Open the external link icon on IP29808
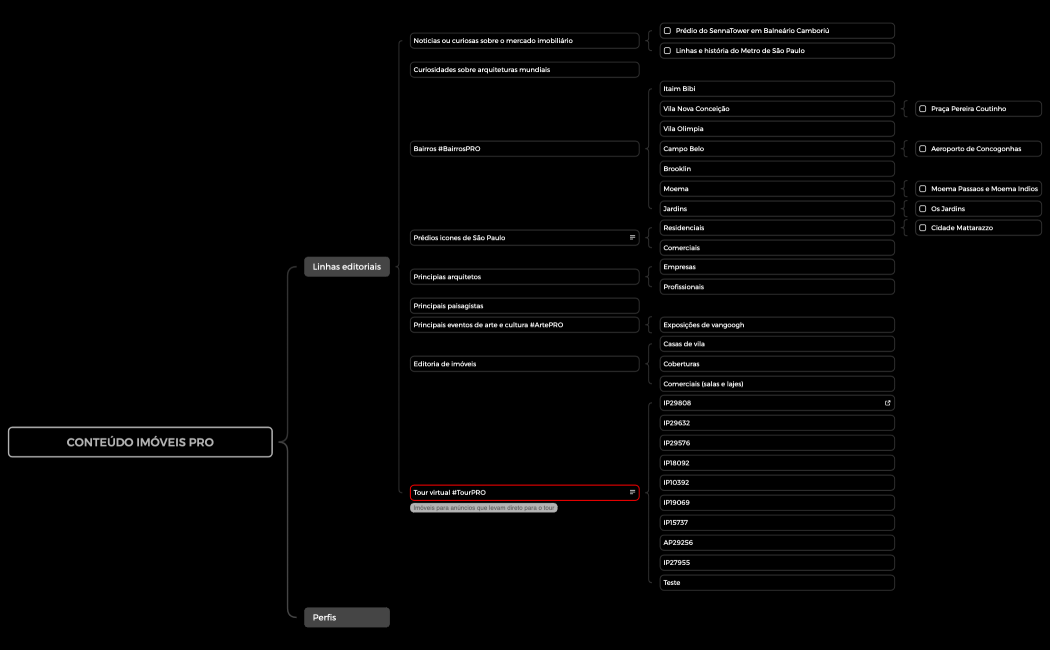This screenshot has height=650, width=1050. (x=887, y=403)
